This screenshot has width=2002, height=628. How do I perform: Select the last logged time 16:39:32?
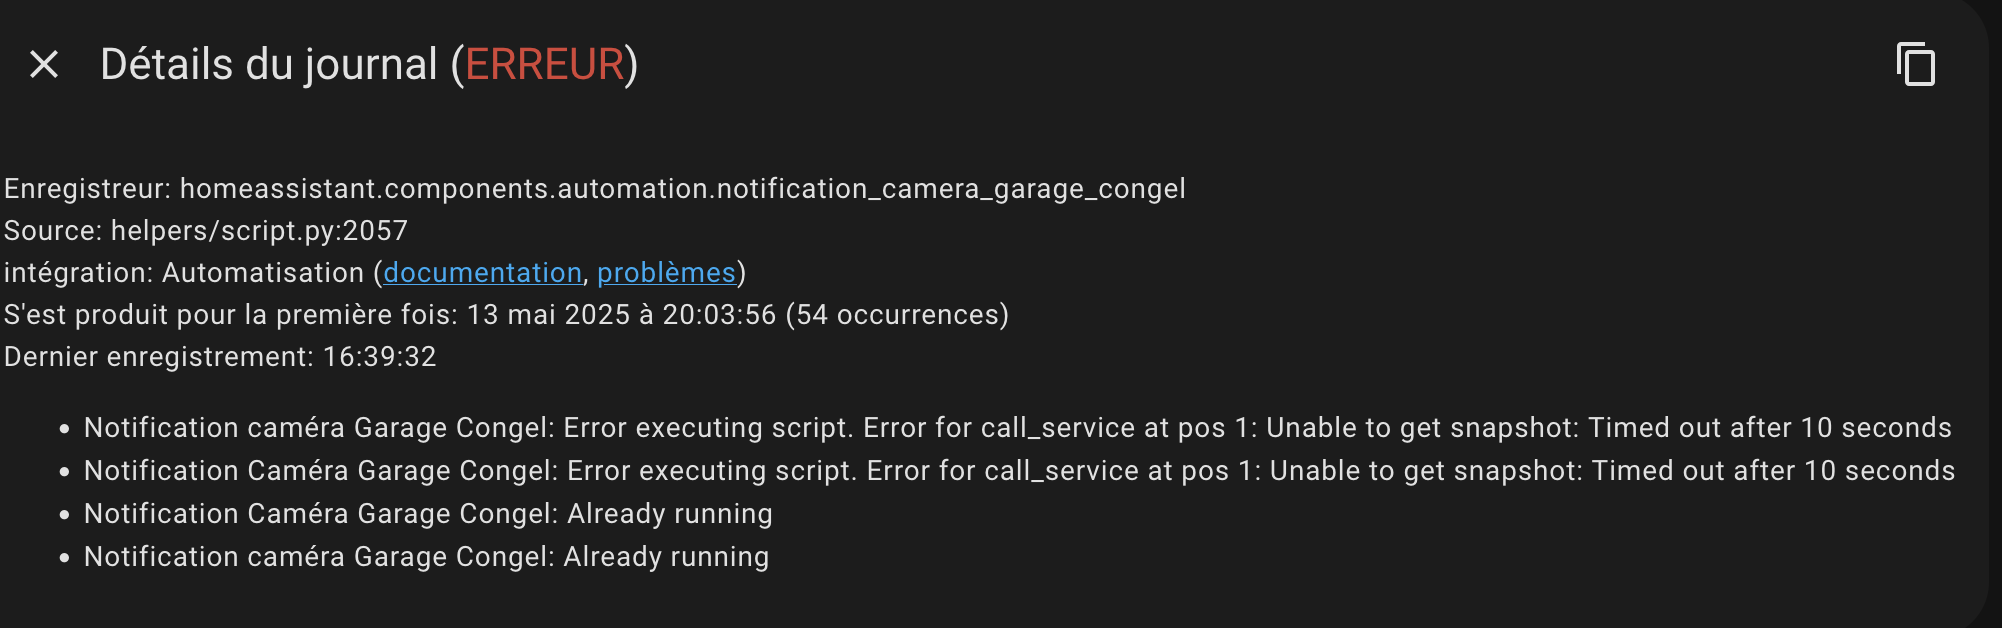pyautogui.click(x=379, y=357)
